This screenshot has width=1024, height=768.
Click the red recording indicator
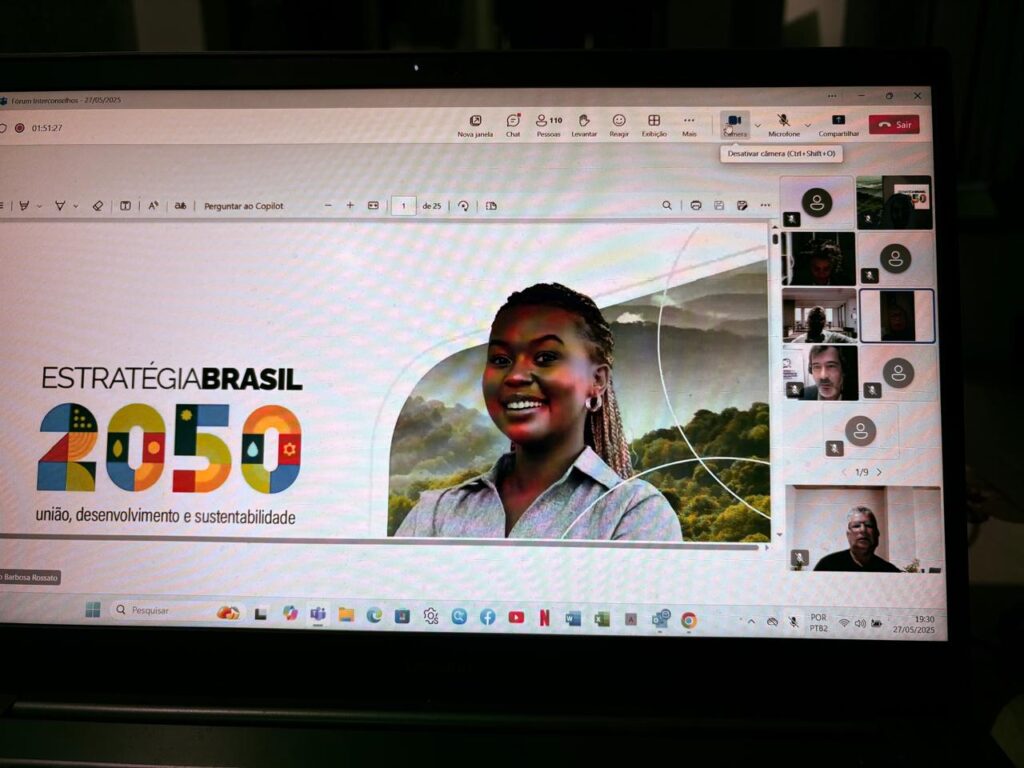pyautogui.click(x=20, y=128)
